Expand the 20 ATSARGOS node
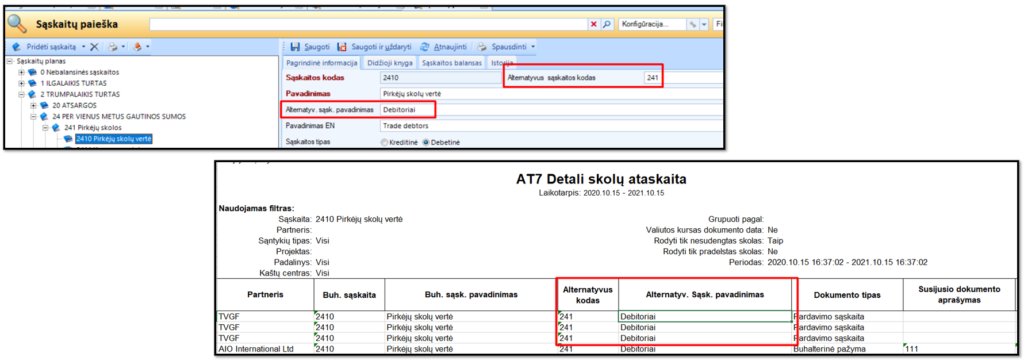Image resolution: width=1024 pixels, height=360 pixels. (x=33, y=105)
